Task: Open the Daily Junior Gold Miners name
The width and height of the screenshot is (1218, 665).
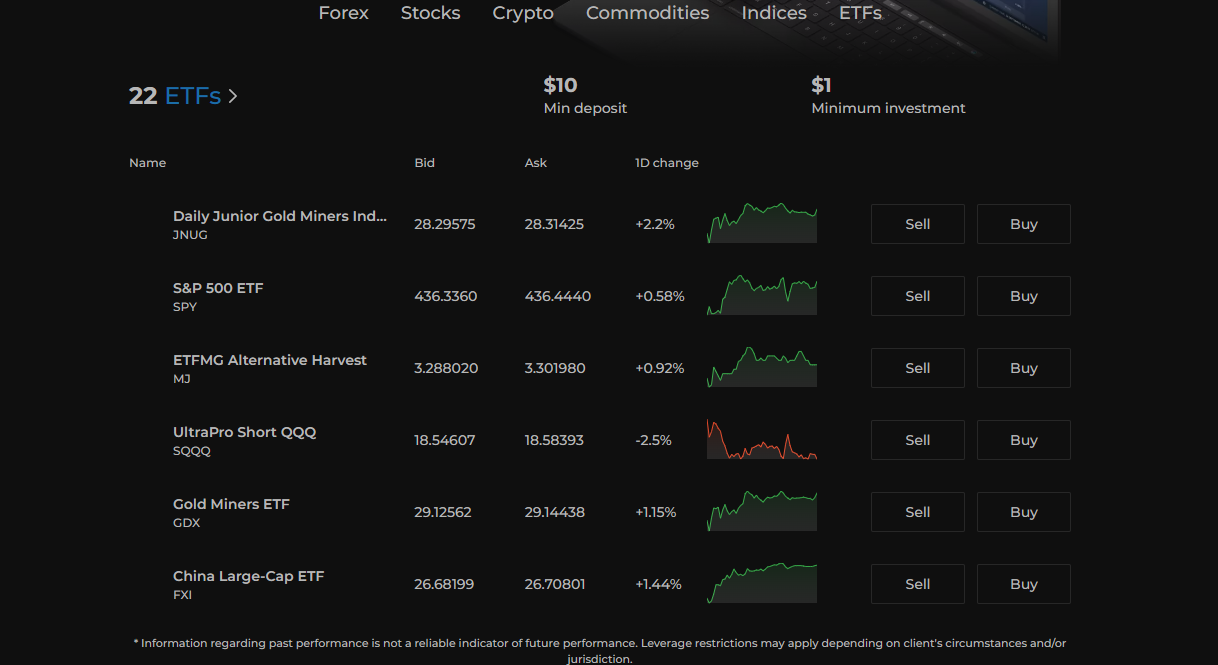Action: (x=280, y=216)
